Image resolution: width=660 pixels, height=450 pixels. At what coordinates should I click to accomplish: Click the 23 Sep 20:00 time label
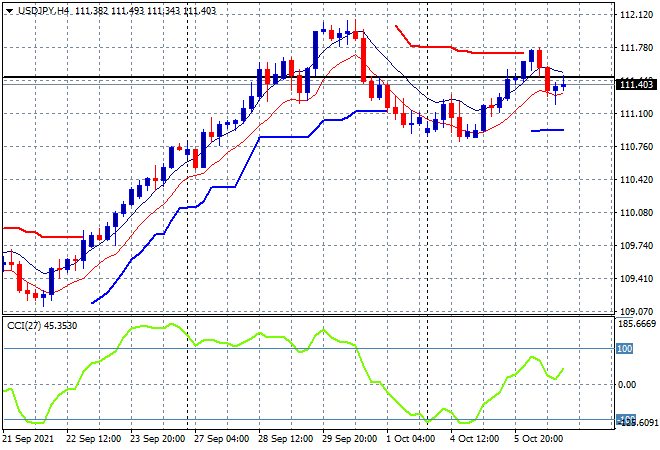pyautogui.click(x=157, y=439)
